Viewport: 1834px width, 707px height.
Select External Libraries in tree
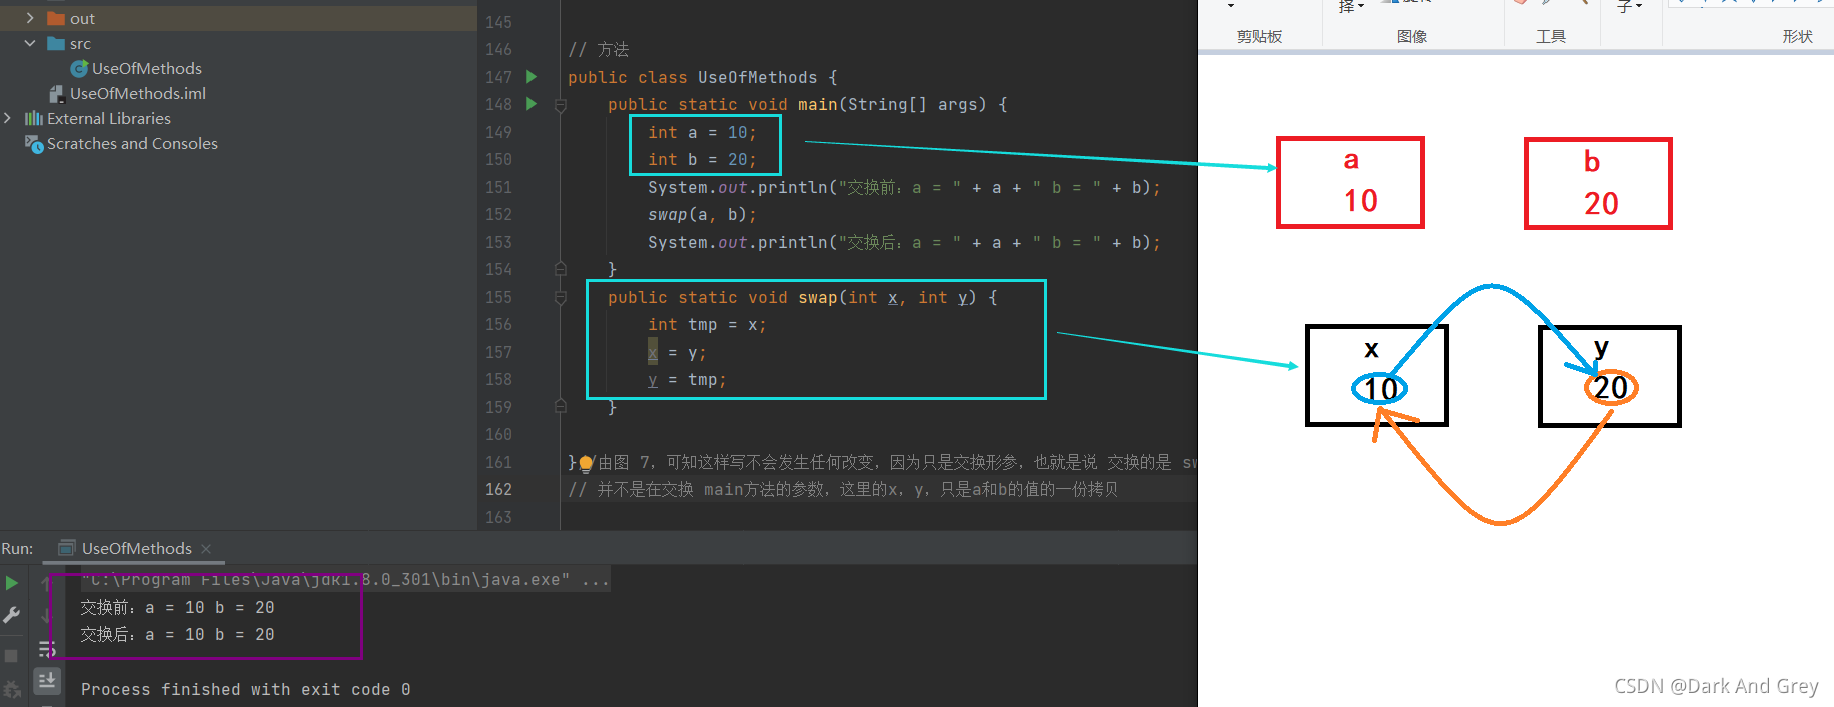coord(109,118)
